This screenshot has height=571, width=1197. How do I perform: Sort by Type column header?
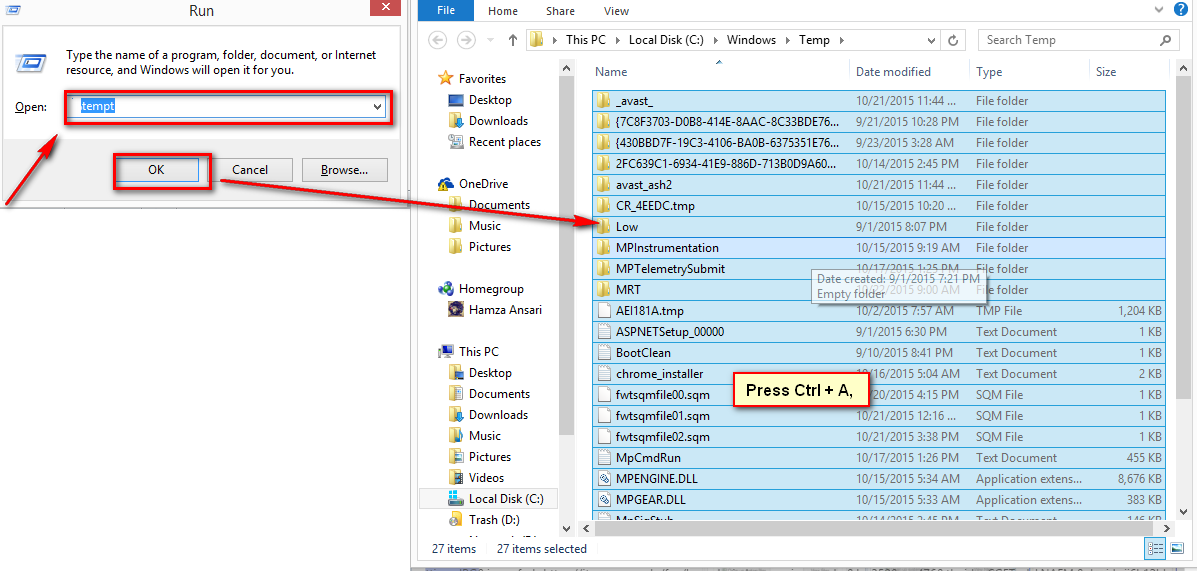[1029, 72]
